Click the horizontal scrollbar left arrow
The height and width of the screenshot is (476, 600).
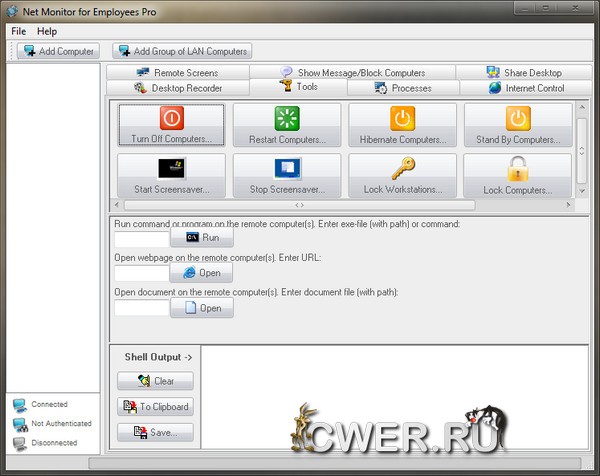point(117,205)
